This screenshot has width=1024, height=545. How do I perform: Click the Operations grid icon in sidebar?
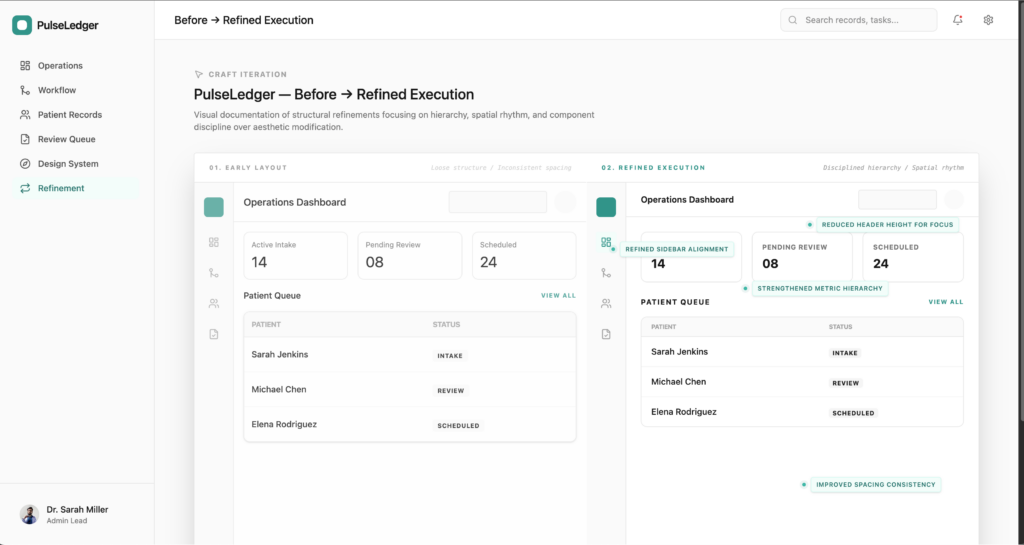pyautogui.click(x=25, y=65)
